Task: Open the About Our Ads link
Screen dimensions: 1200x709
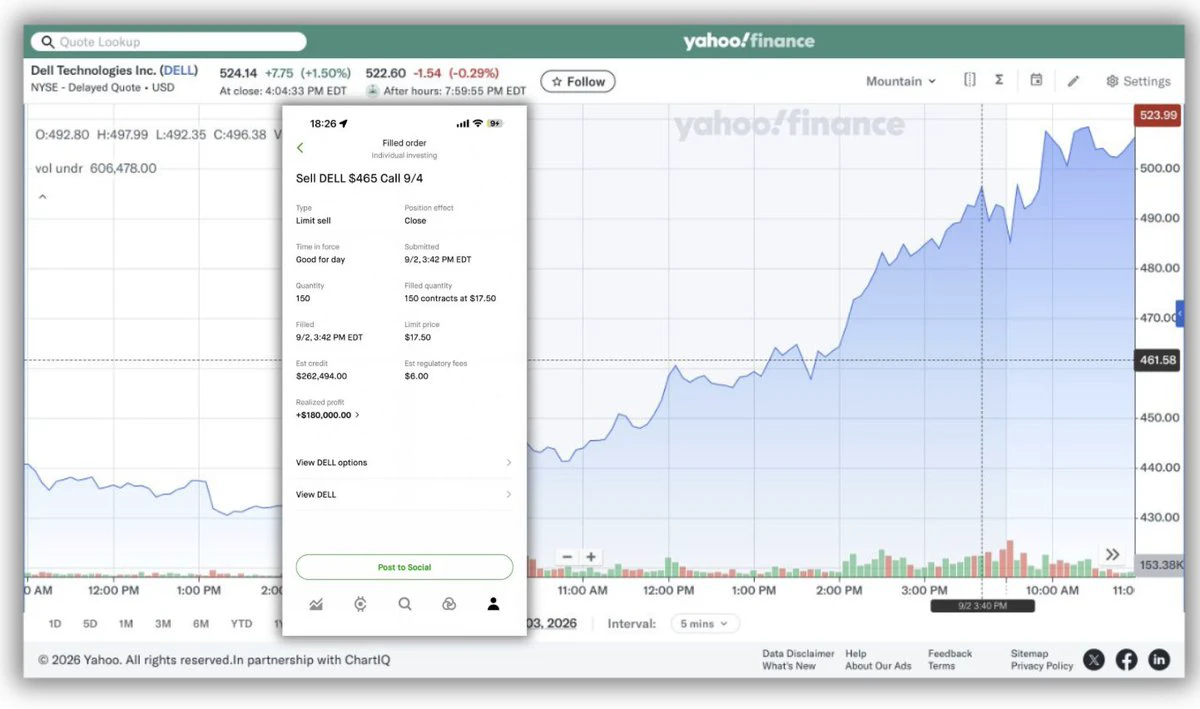Action: 878,666
